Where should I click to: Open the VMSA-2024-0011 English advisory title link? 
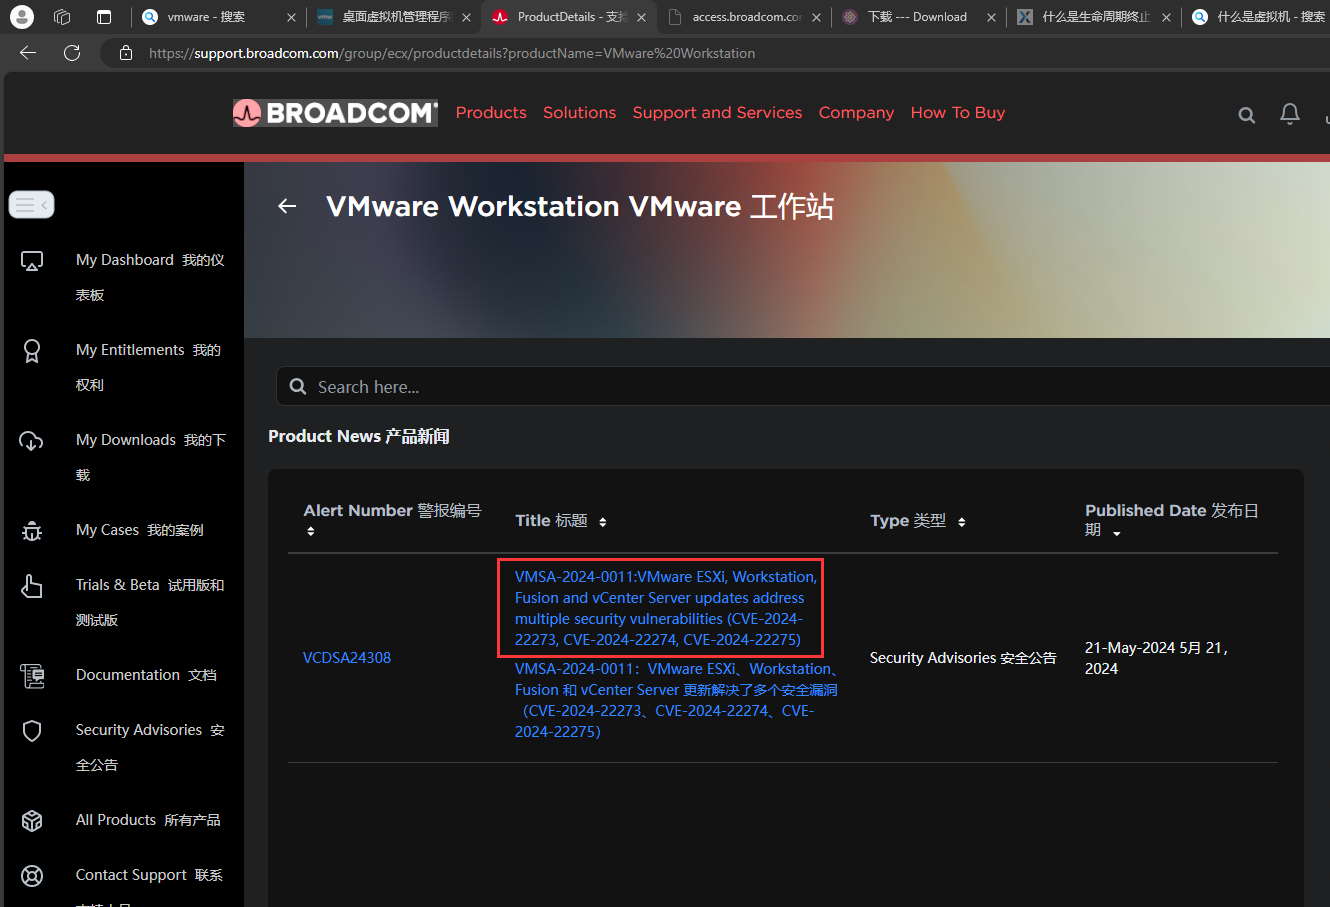(665, 608)
